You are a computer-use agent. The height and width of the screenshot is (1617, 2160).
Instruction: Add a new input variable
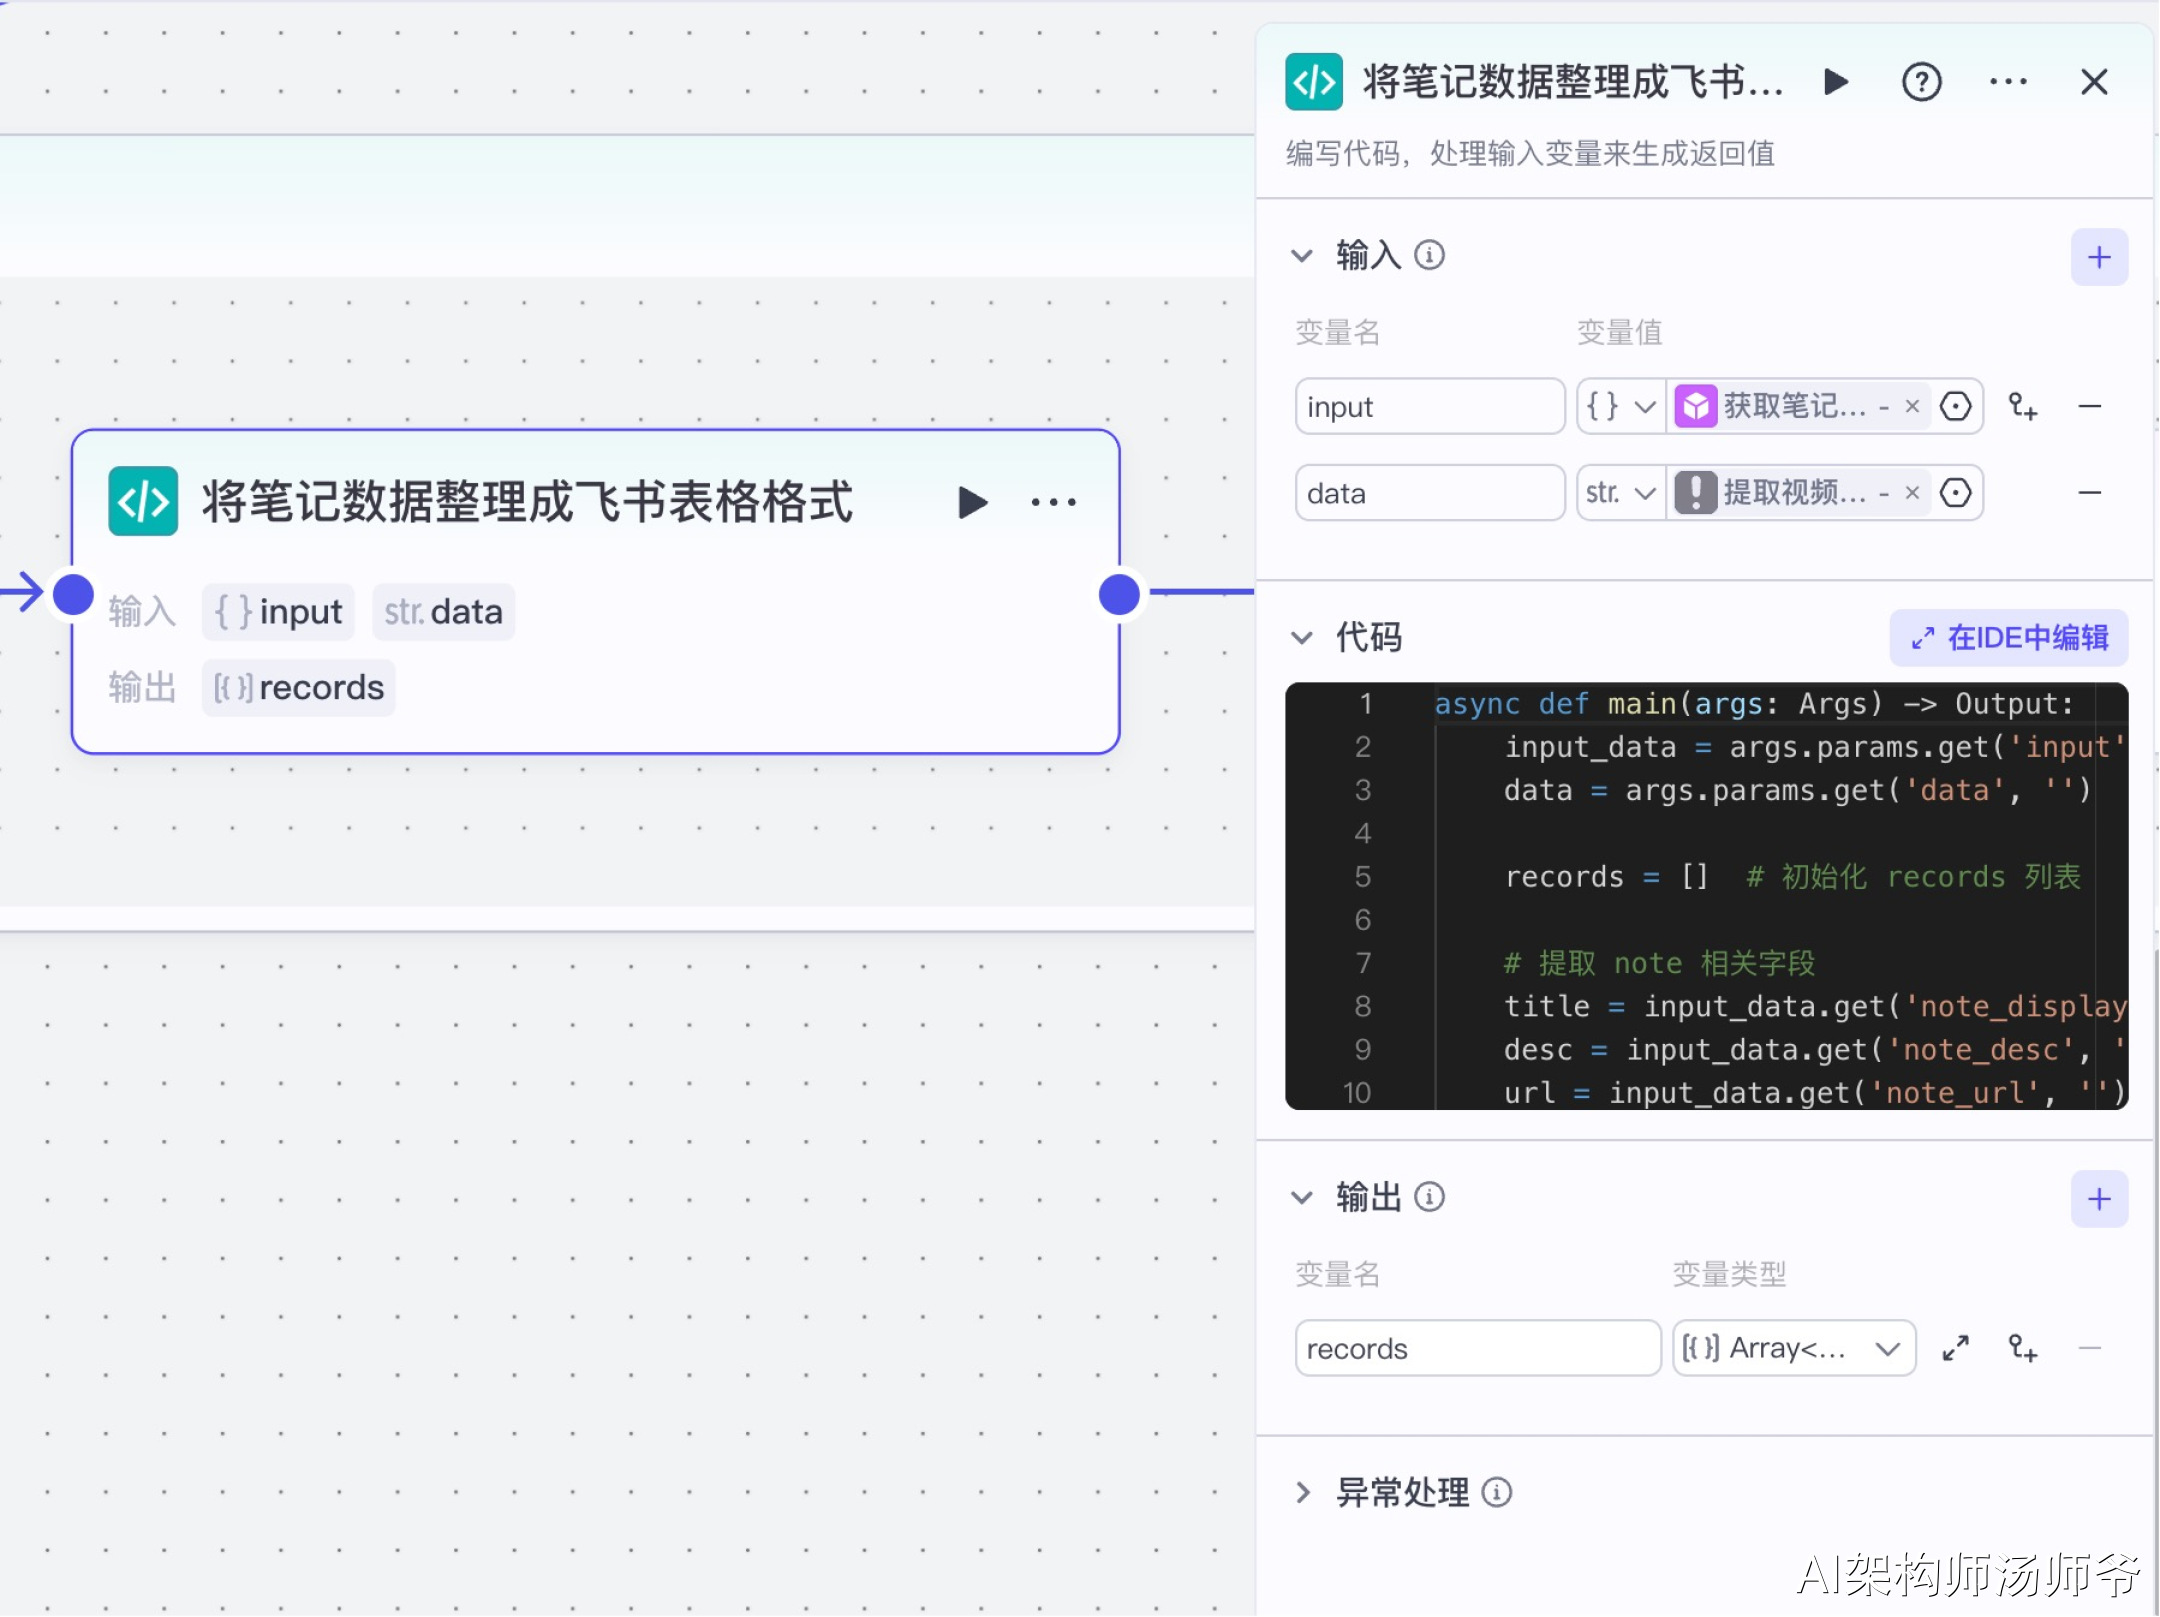(x=2098, y=257)
